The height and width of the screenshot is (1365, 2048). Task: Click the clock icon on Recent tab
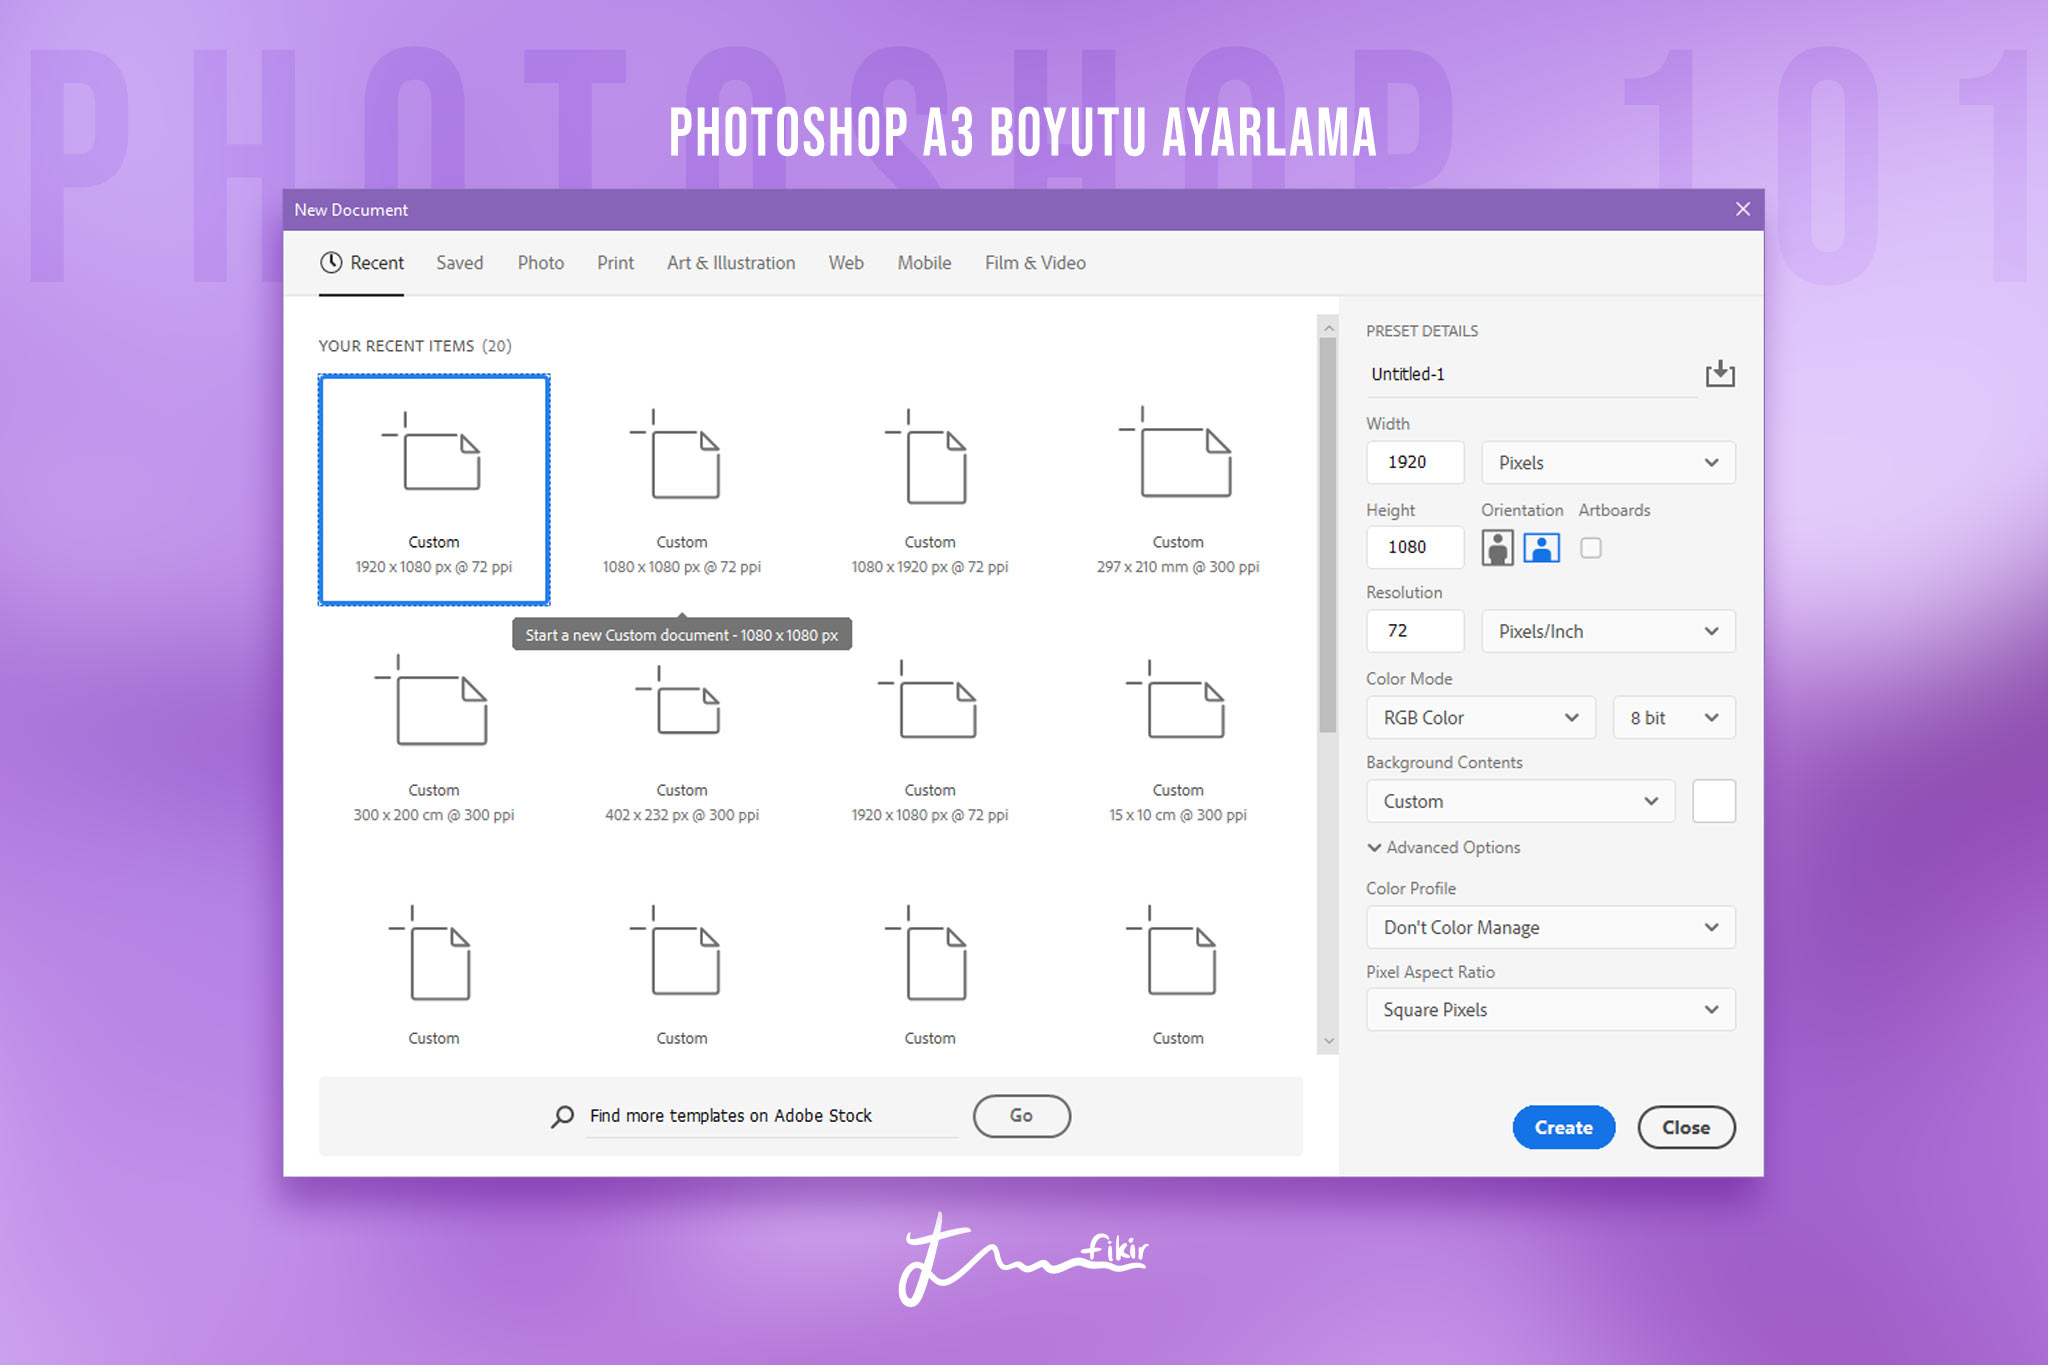331,262
